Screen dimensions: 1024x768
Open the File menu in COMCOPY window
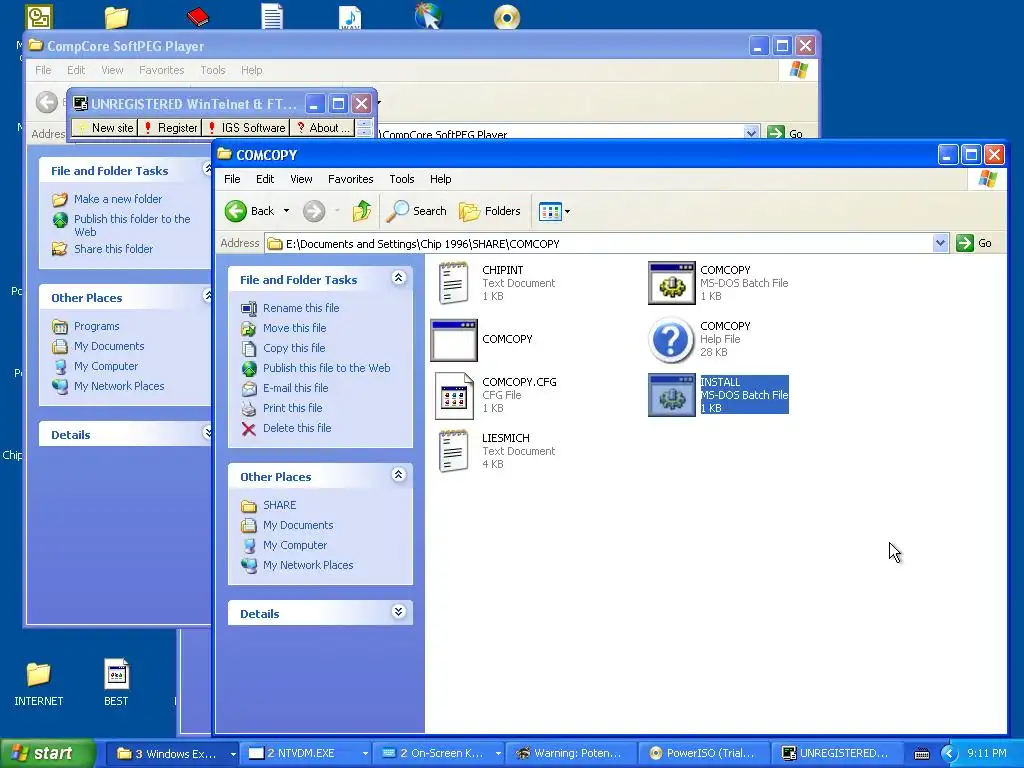232,179
